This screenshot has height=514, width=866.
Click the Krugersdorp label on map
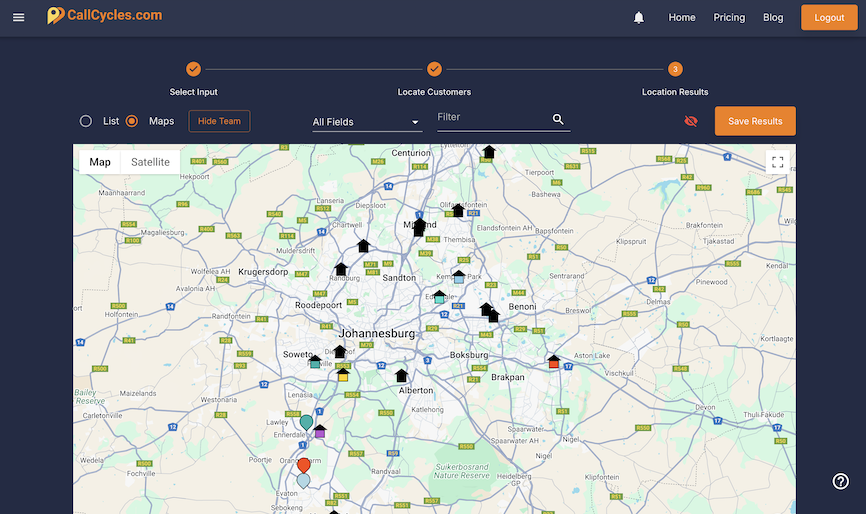click(263, 272)
